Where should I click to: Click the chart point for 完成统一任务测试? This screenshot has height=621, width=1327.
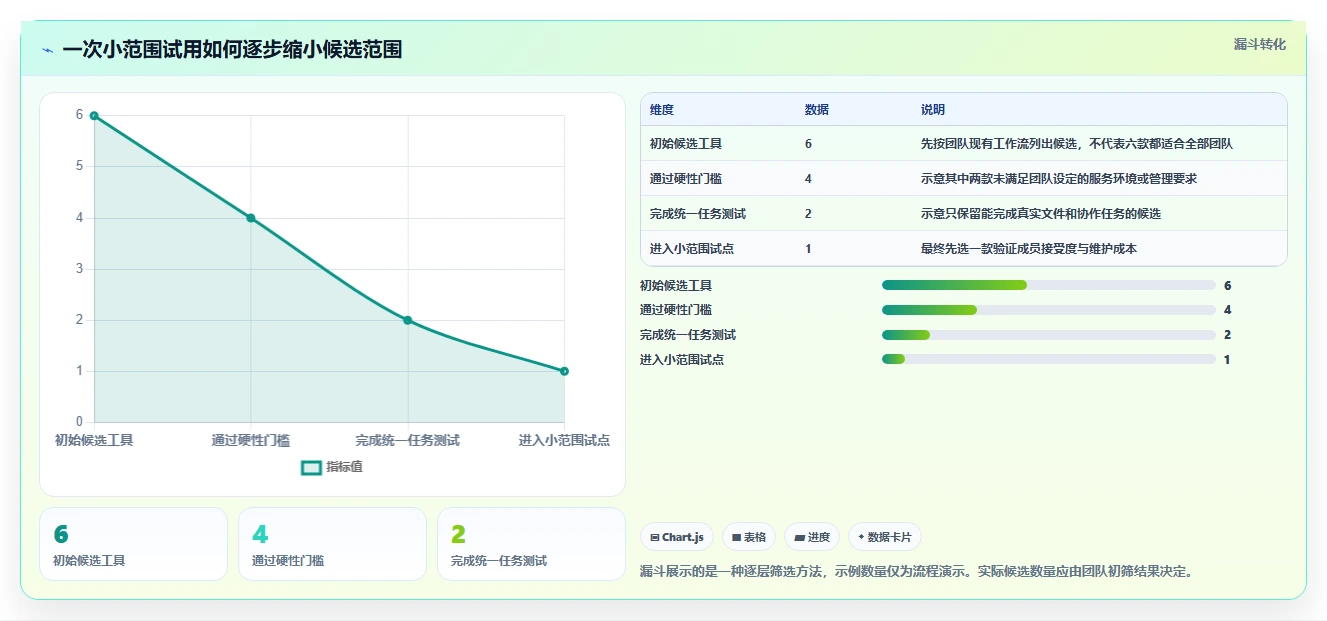coord(408,320)
